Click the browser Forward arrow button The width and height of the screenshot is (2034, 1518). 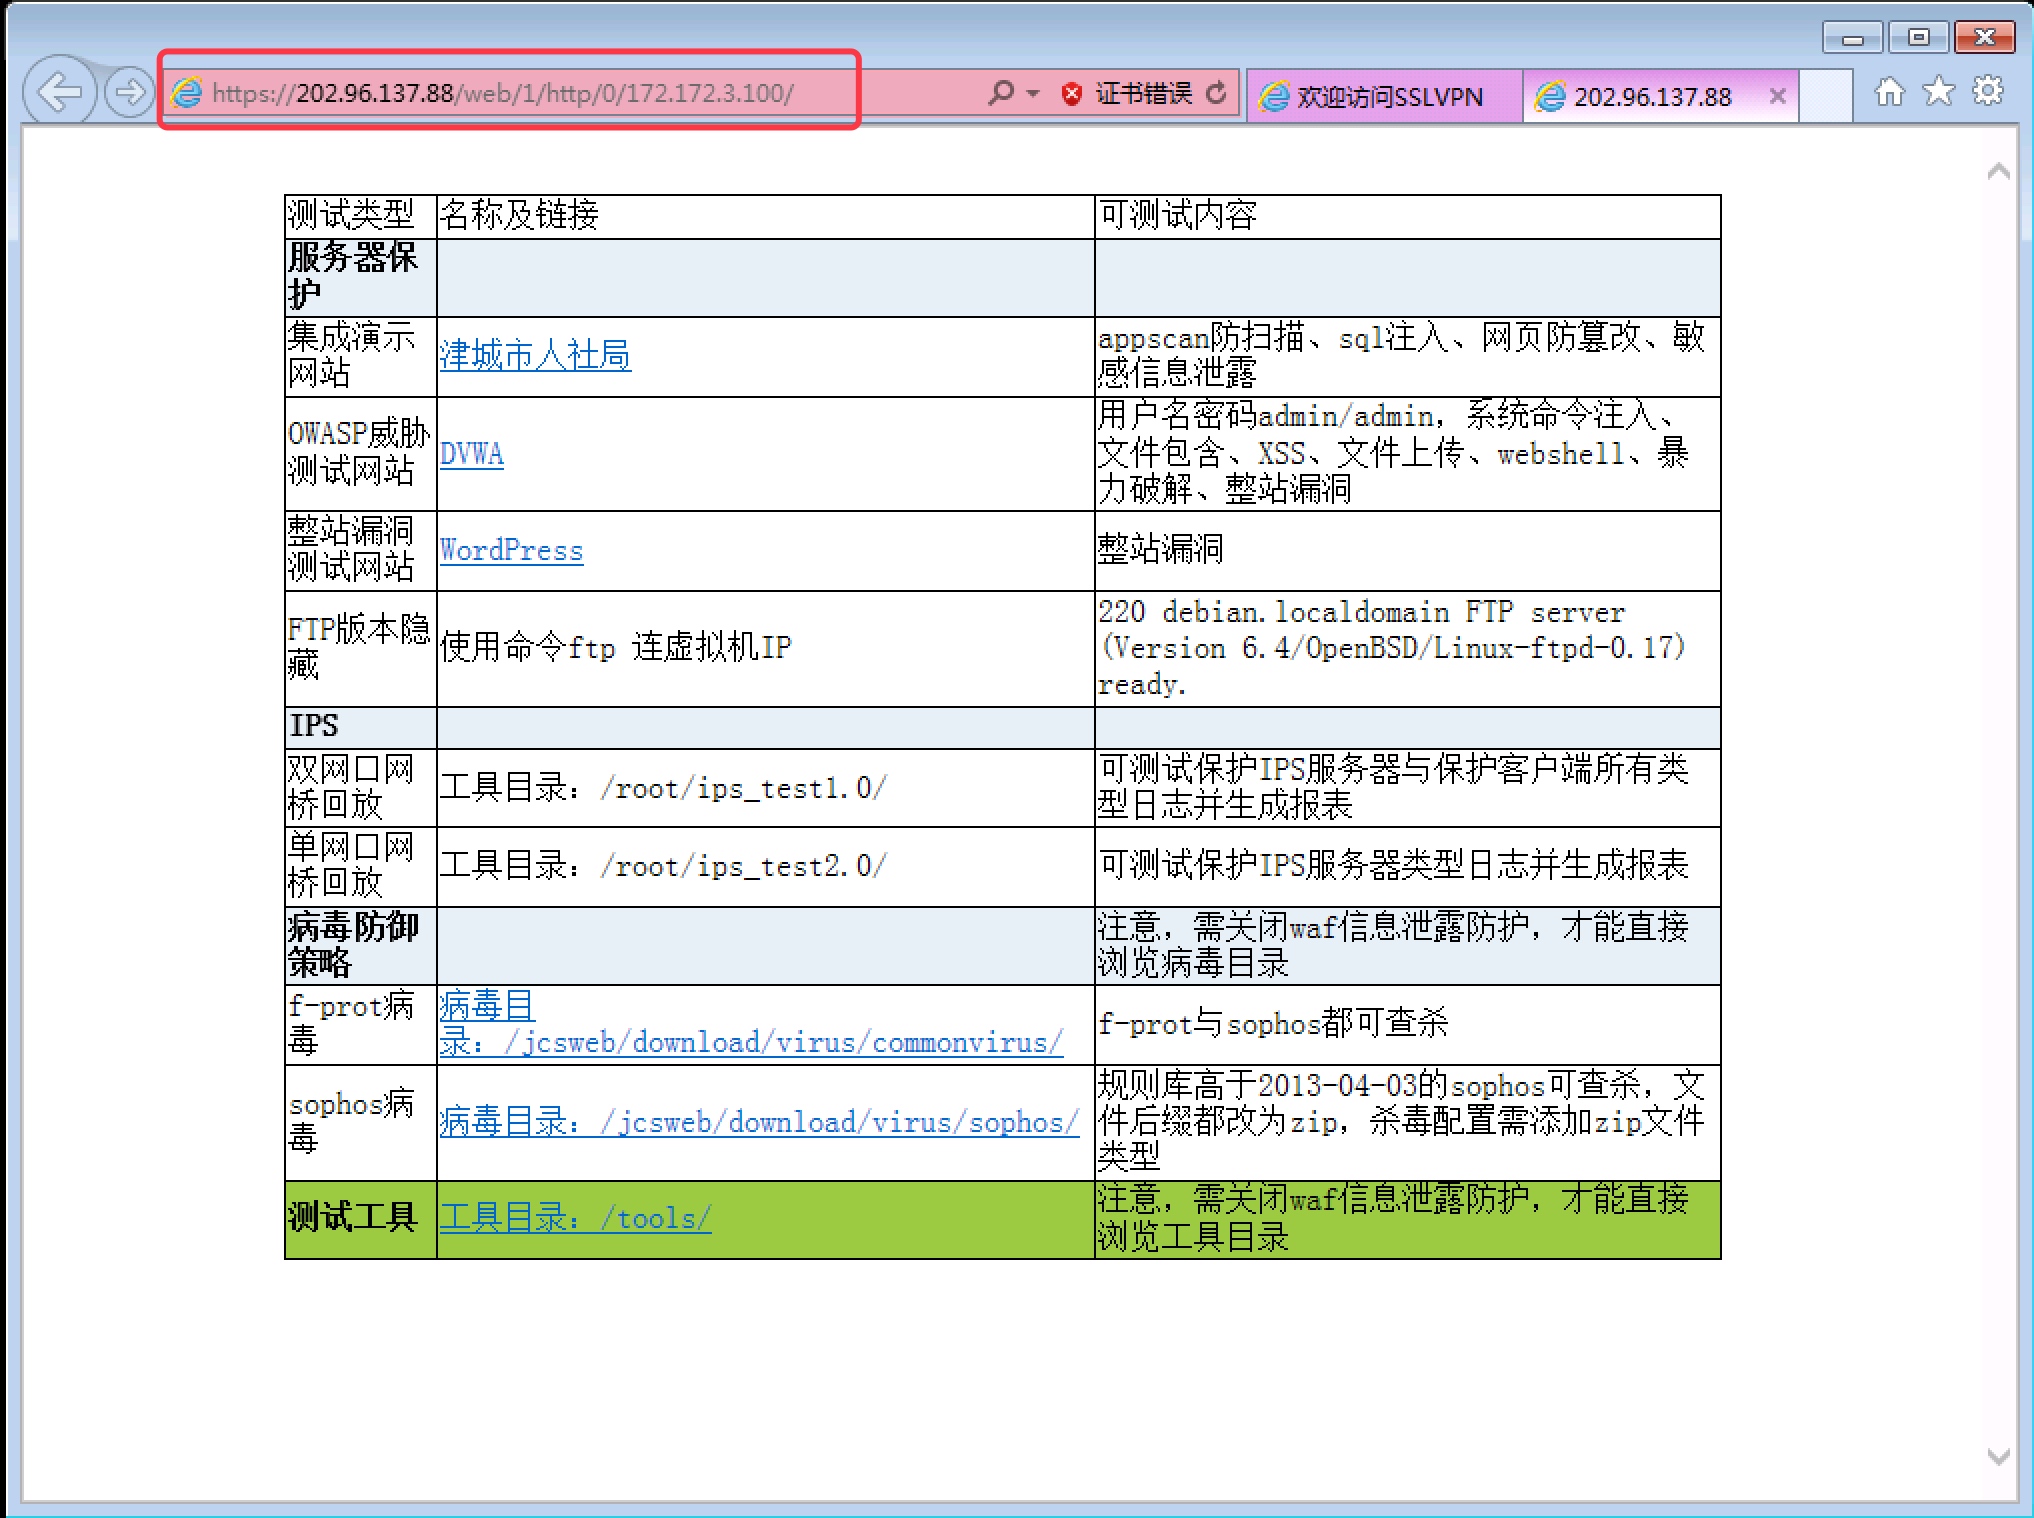(x=129, y=93)
